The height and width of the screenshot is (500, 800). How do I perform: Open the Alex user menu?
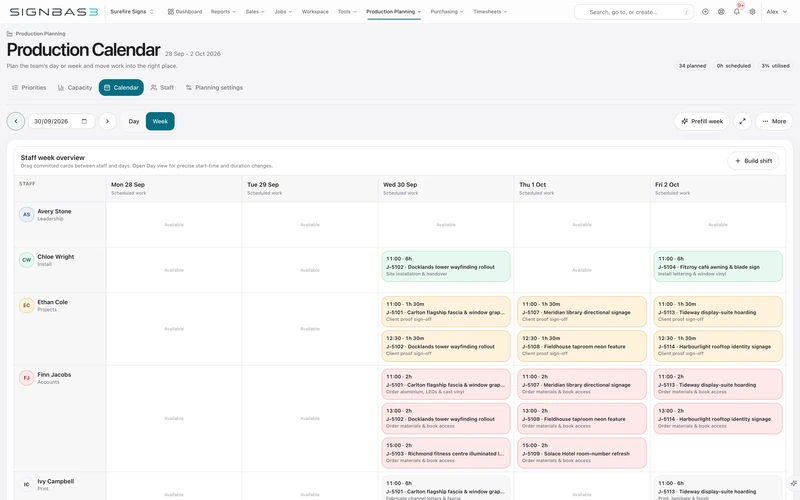click(x=777, y=12)
